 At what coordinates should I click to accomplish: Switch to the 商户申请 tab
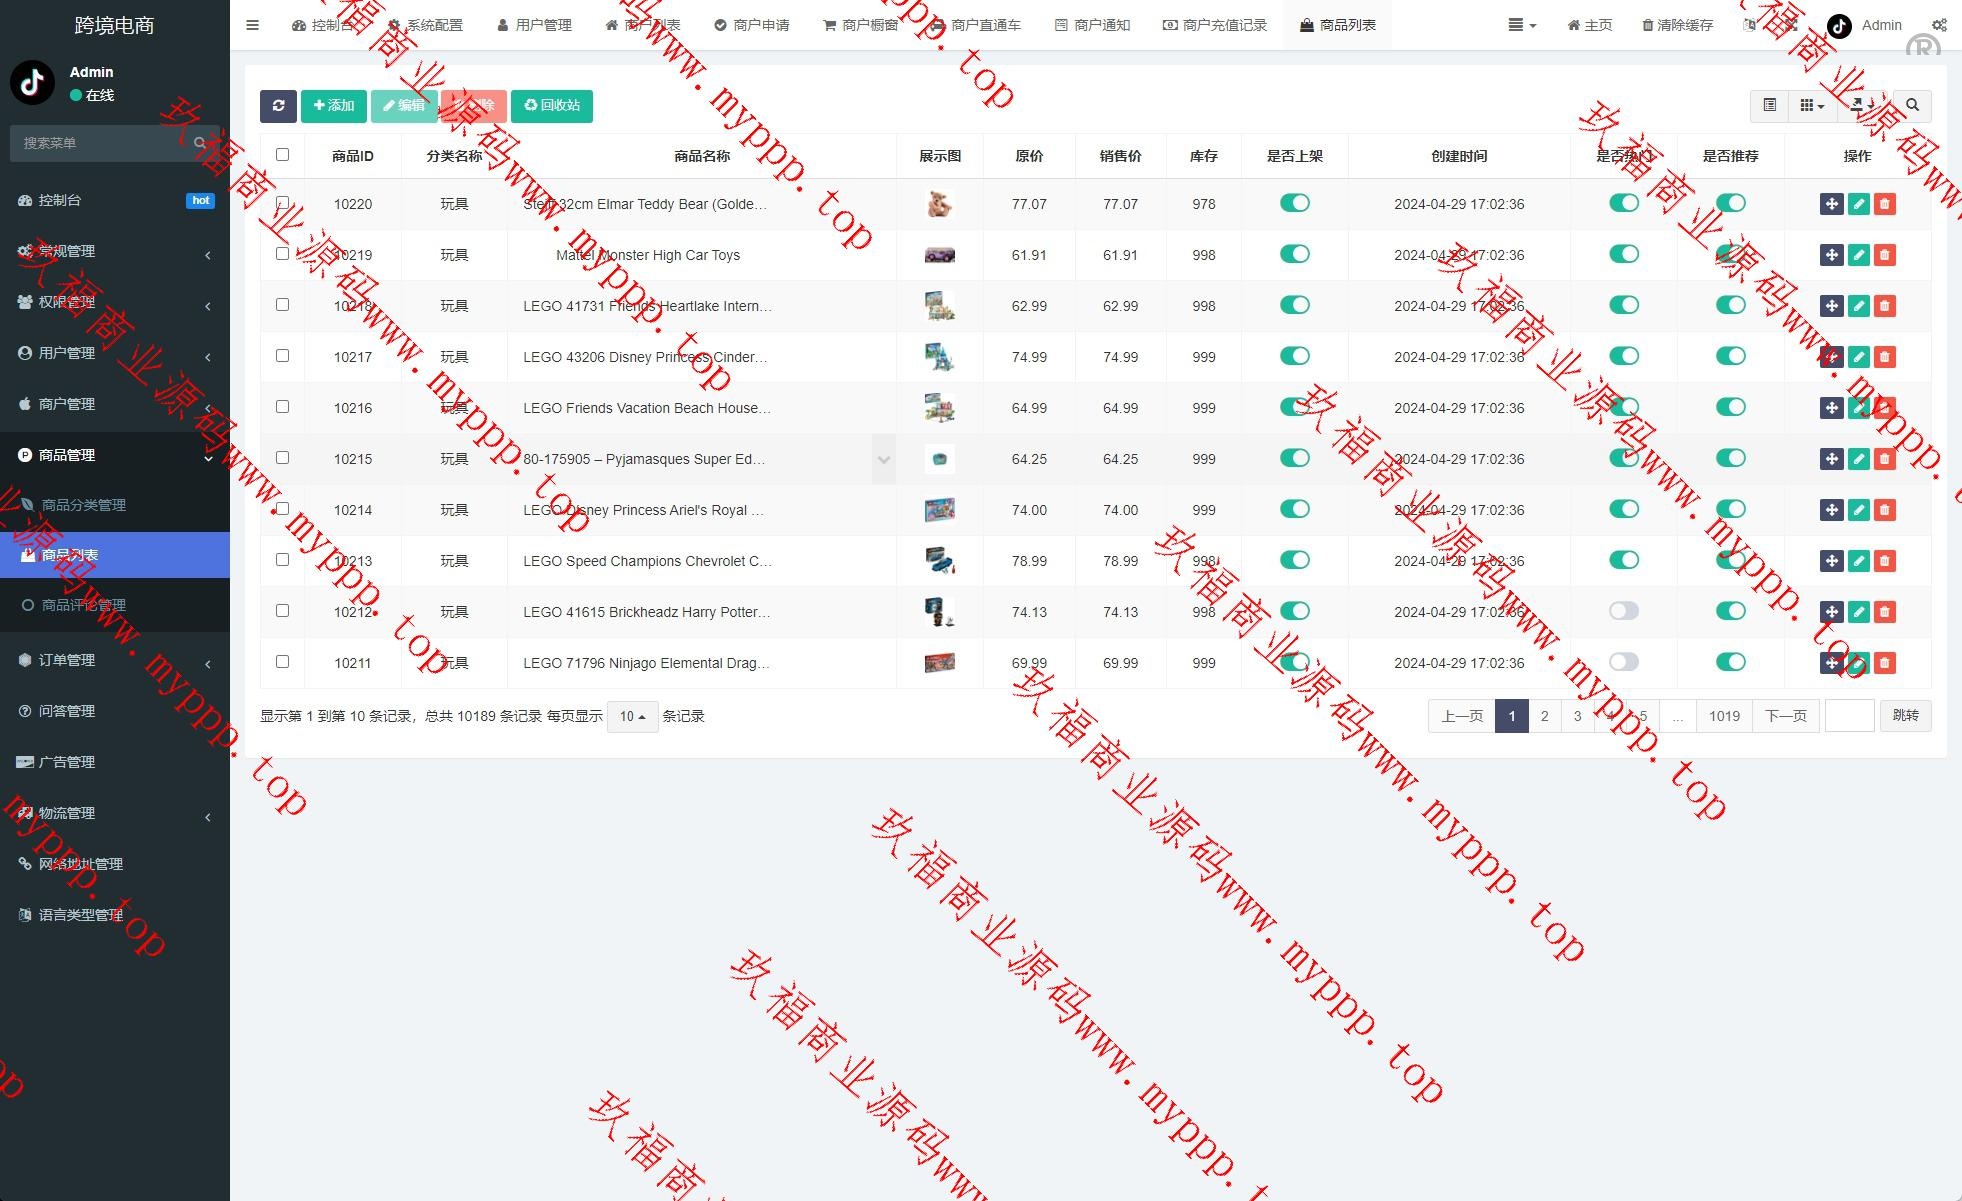coord(752,25)
